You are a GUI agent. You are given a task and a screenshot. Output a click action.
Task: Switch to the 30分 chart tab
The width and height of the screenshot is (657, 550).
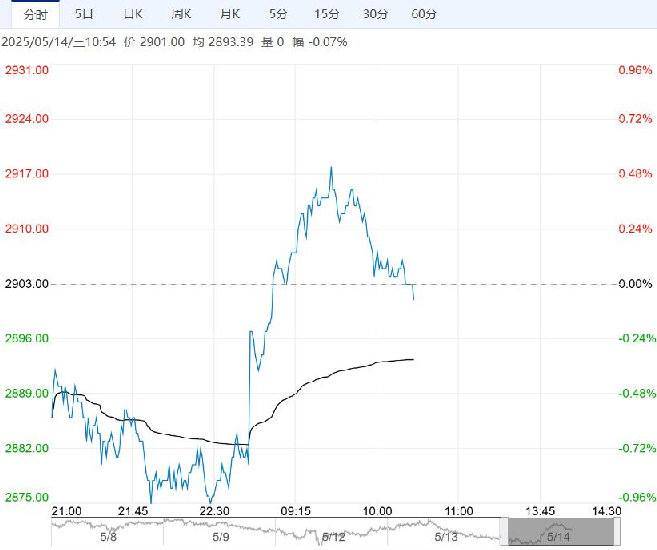click(x=375, y=14)
